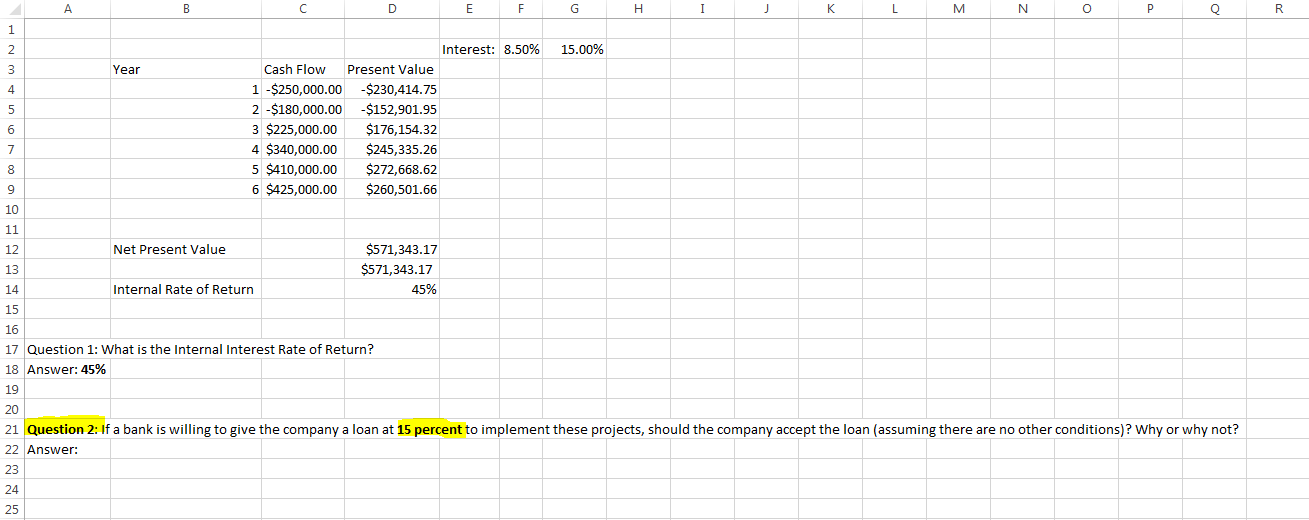The image size is (1309, 520).
Task: Click the Question 1 text cell
Action: (201, 349)
